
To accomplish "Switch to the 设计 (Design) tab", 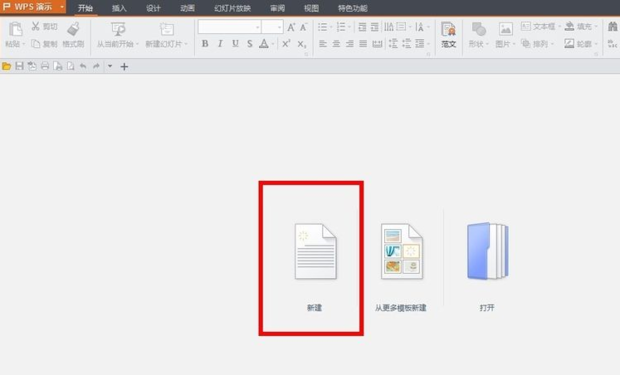I will pyautogui.click(x=153, y=8).
